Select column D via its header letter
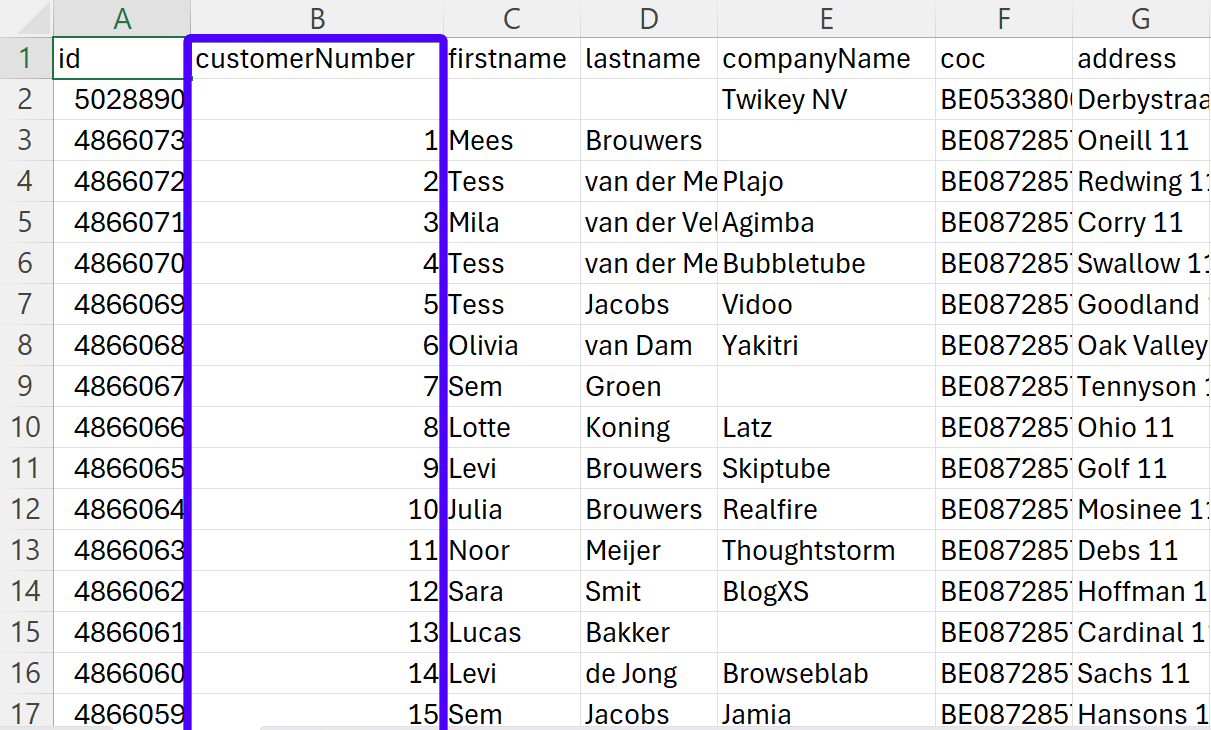This screenshot has width=1211, height=730. (649, 18)
